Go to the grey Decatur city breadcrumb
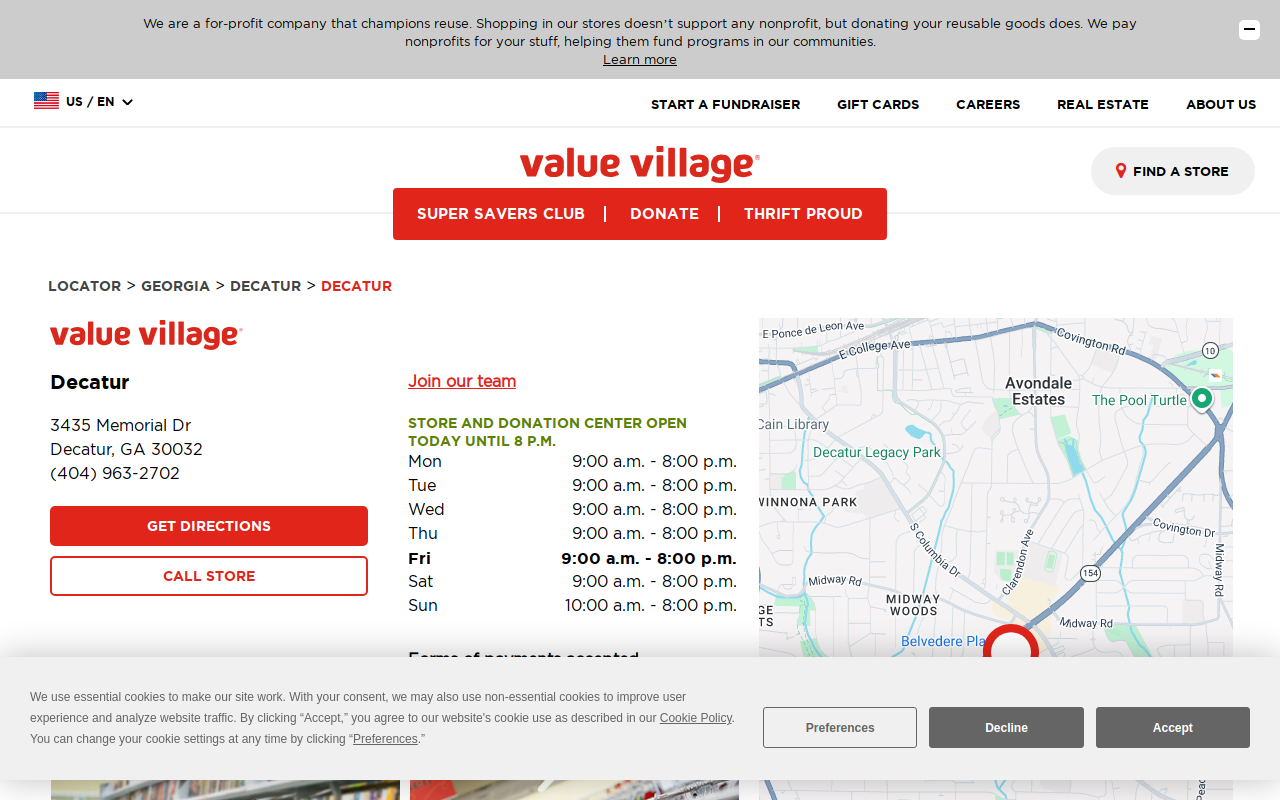 tap(265, 286)
